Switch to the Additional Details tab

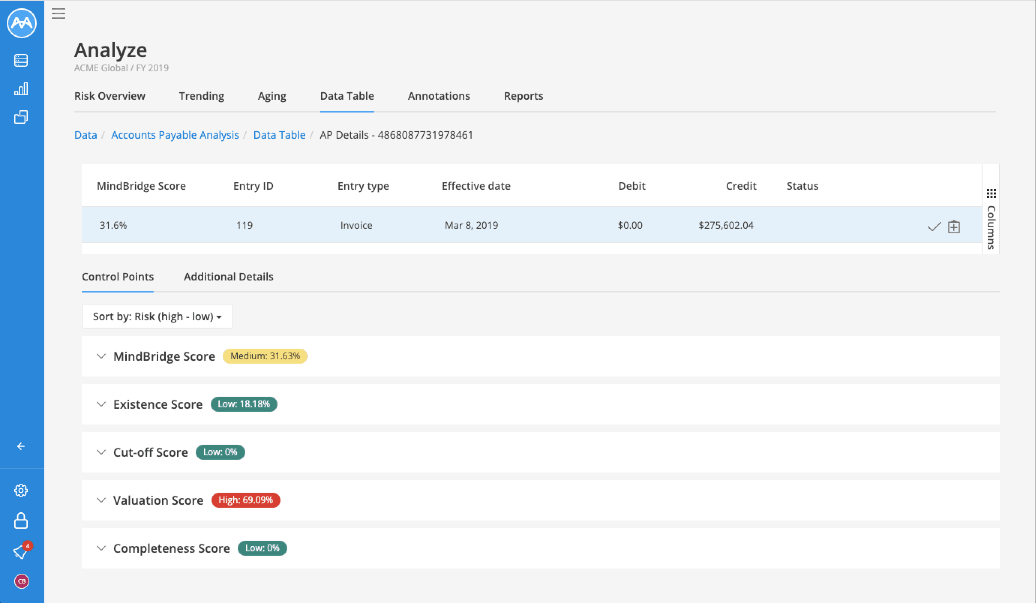(x=228, y=277)
